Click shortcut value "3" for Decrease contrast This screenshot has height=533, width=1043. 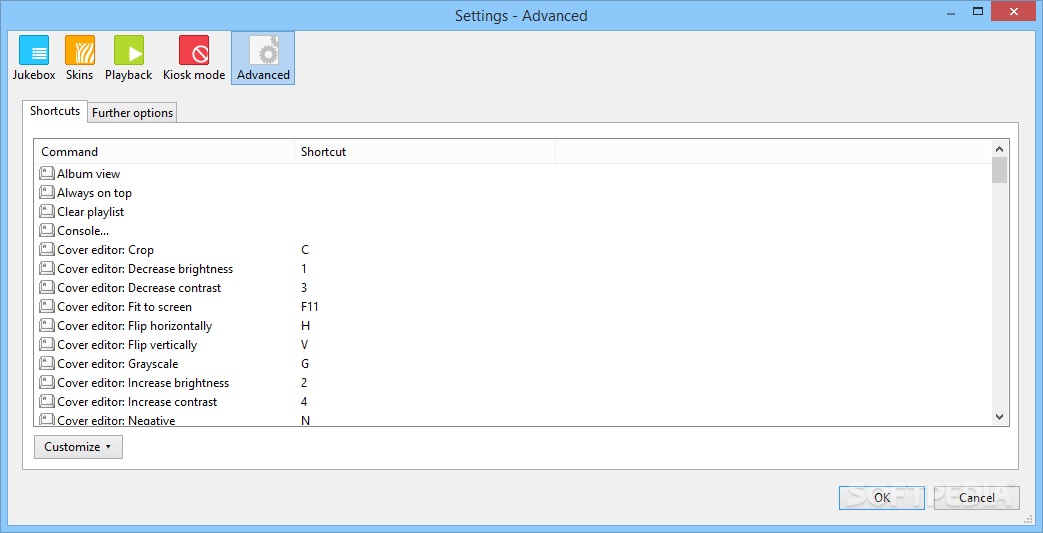(304, 288)
